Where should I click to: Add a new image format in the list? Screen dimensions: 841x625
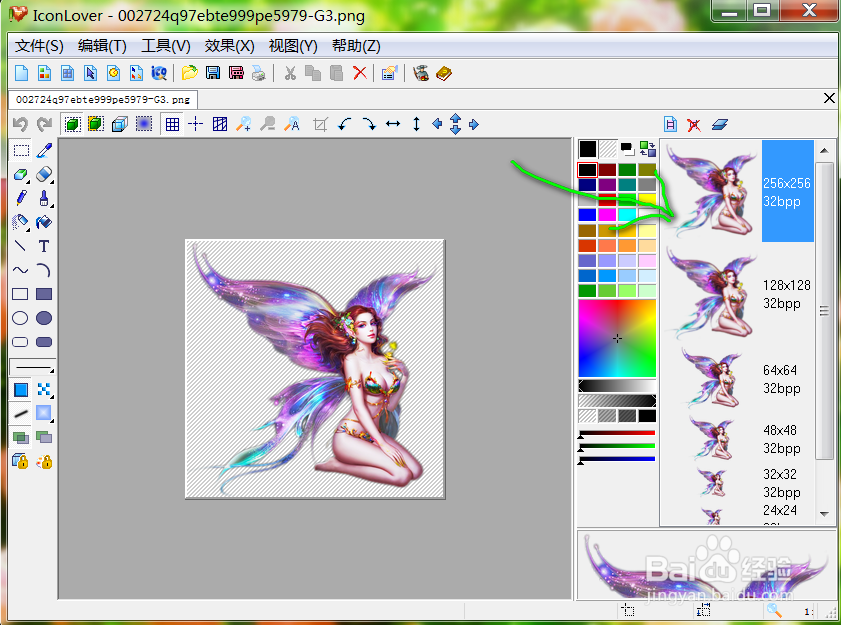tap(670, 124)
